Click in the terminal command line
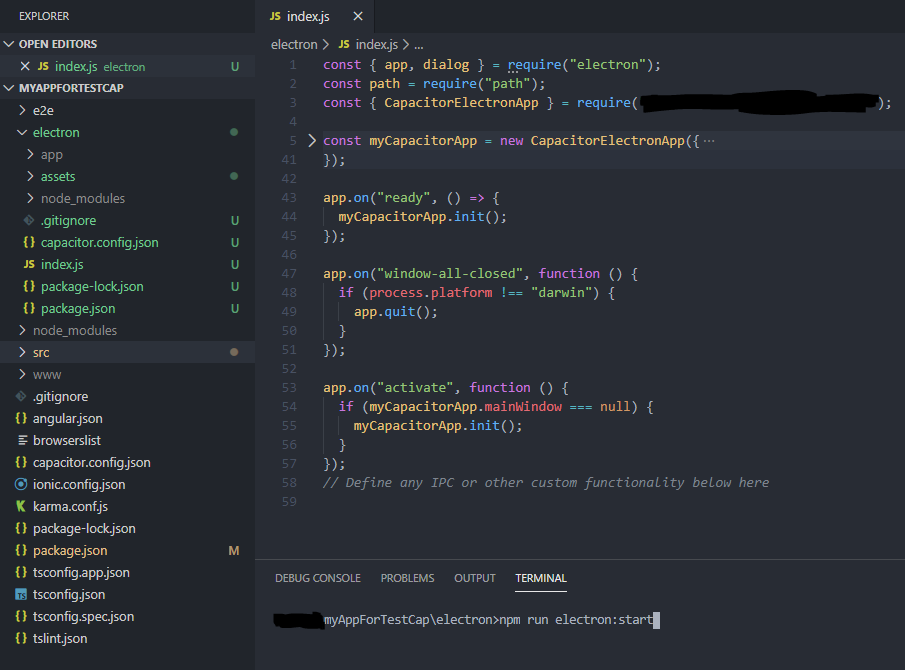The height and width of the screenshot is (670, 905). point(580,620)
